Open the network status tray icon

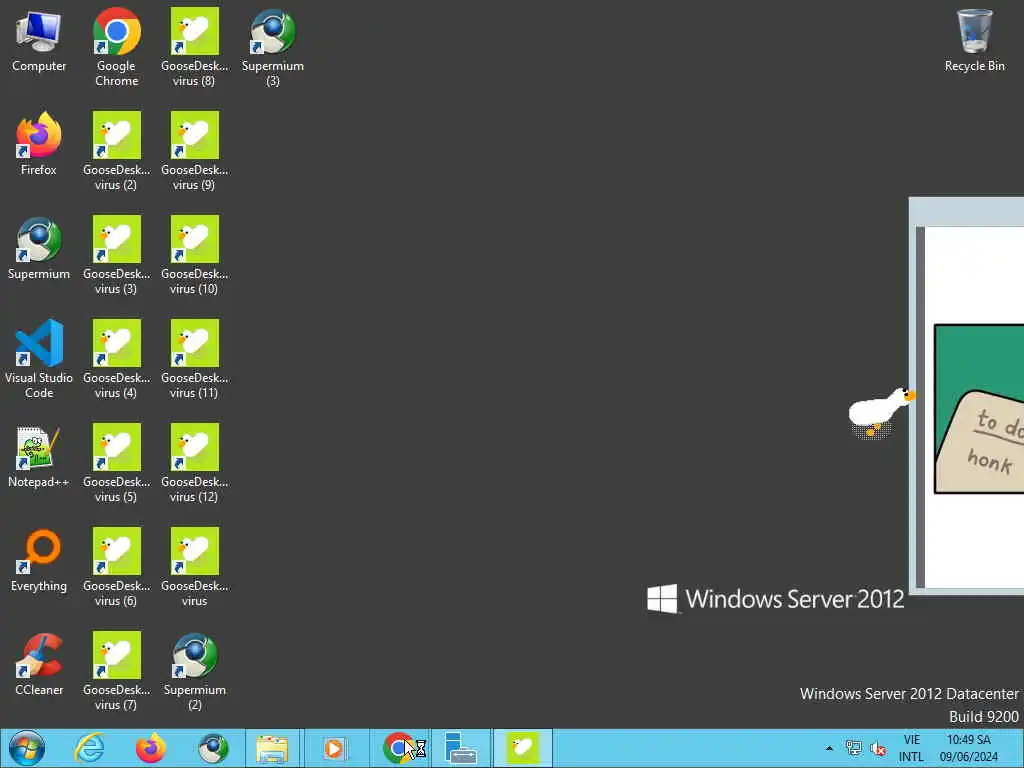click(853, 748)
